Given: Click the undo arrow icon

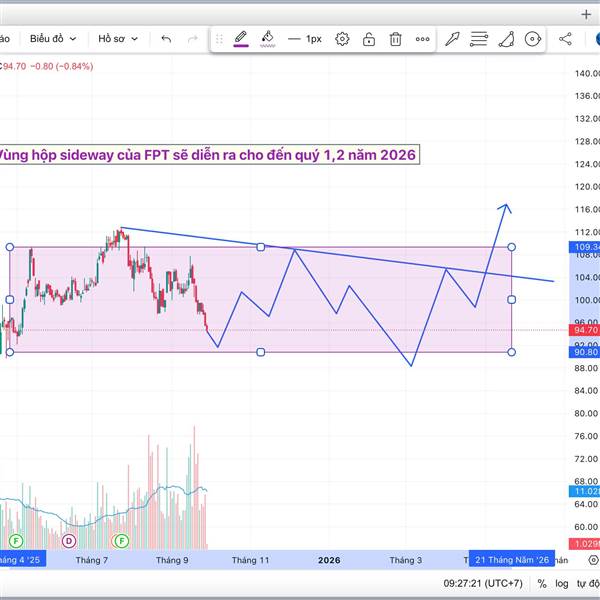Looking at the screenshot, I should pyautogui.click(x=166, y=39).
